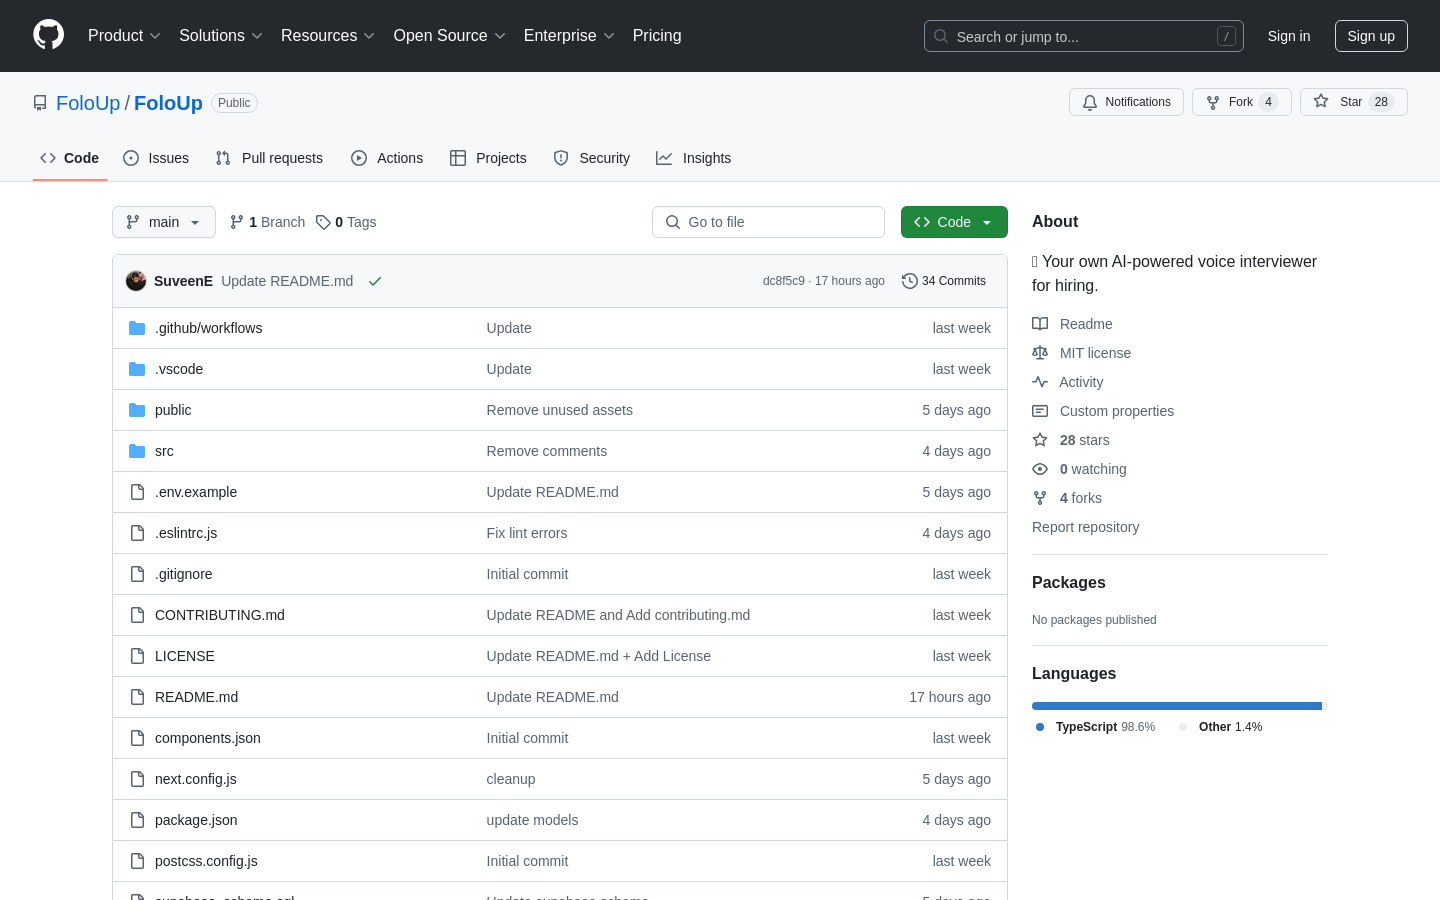
Task: Open the next.config.js file
Action: click(196, 779)
